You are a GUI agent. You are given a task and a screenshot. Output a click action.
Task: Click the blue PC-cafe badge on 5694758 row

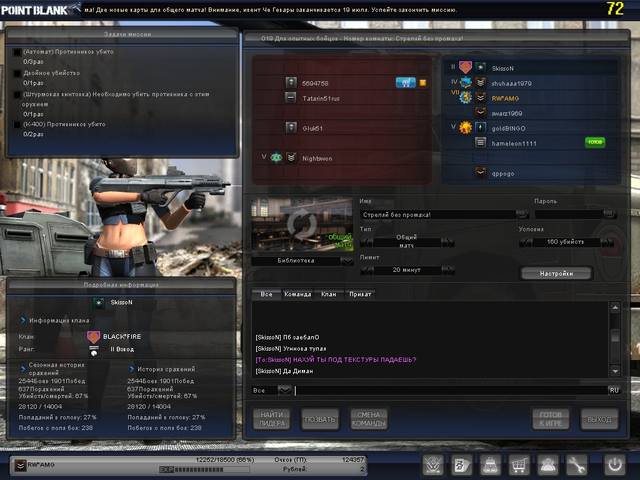(406, 83)
